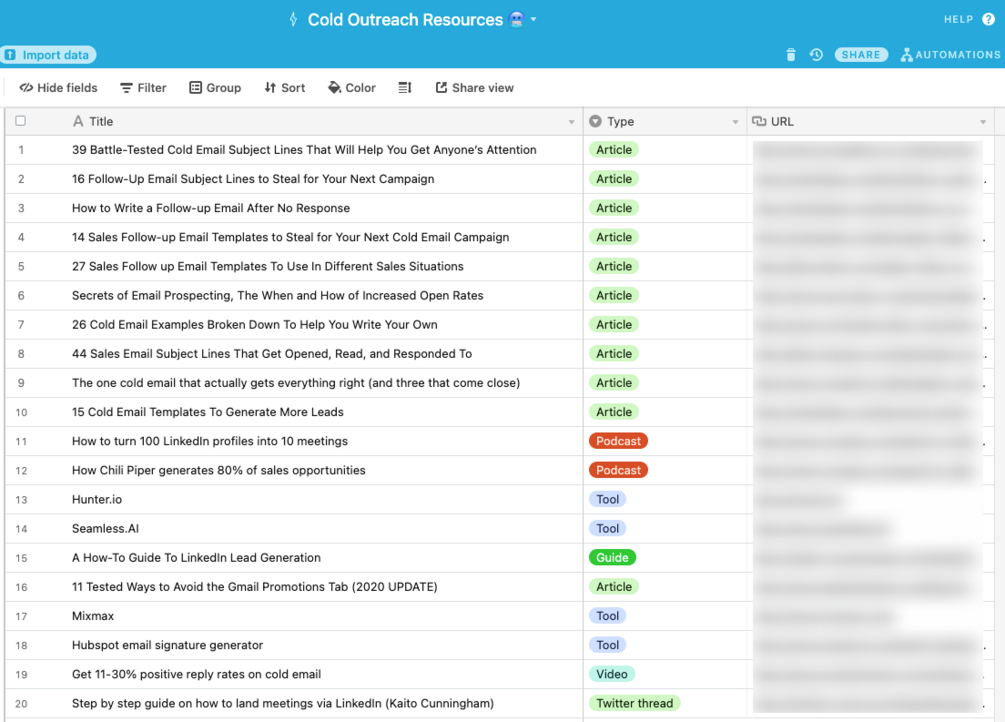Screen dimensions: 1005x722
Task: Select row number 12
Action: tap(21, 471)
